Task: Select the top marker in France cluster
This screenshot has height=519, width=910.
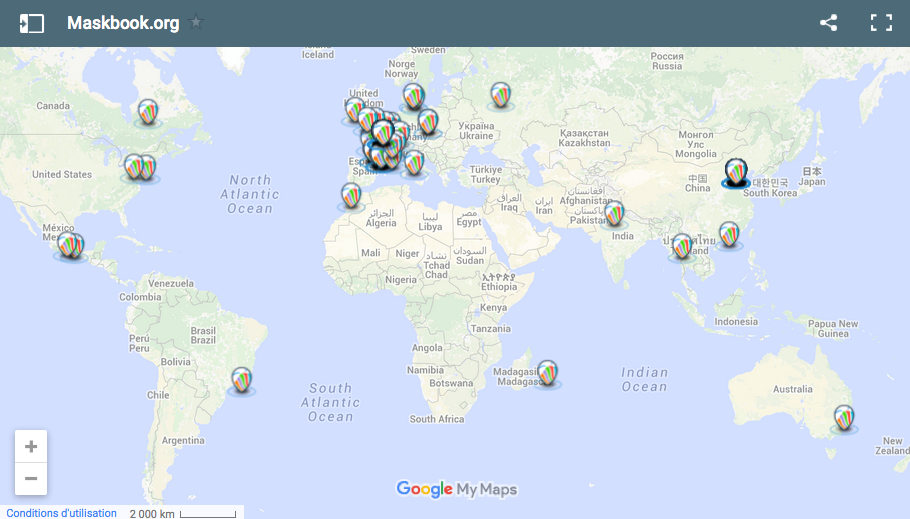Action: 383,132
